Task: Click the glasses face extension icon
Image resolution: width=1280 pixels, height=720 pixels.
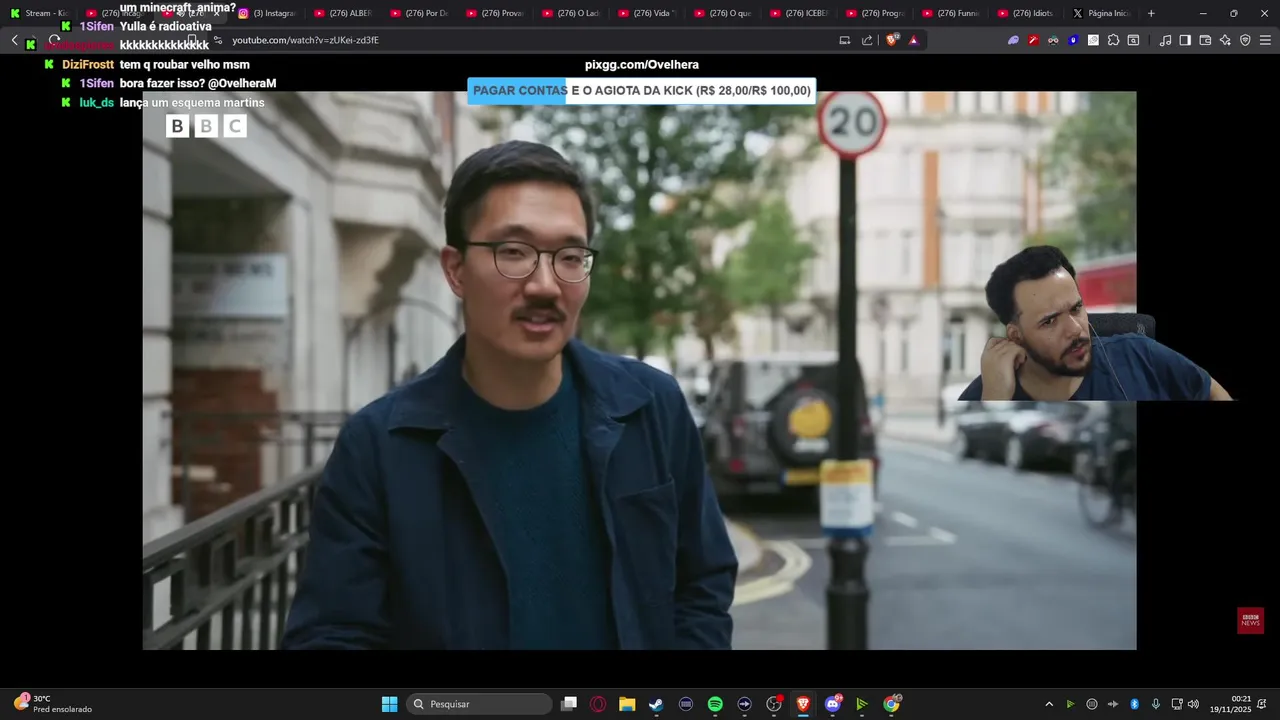Action: pyautogui.click(x=1053, y=40)
